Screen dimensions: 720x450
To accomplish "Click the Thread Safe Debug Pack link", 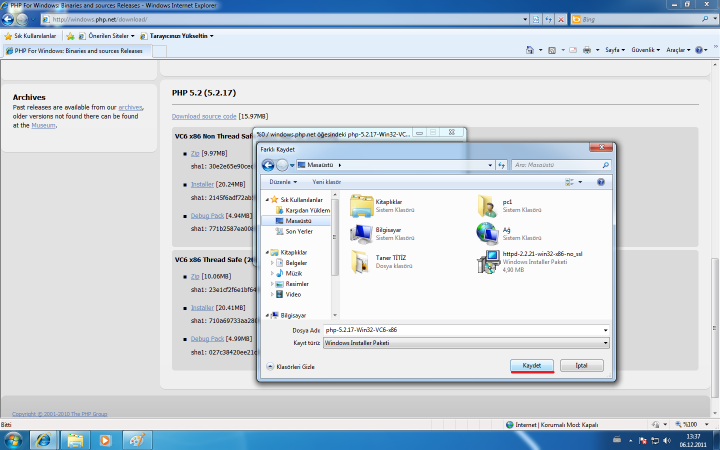I will point(207,339).
